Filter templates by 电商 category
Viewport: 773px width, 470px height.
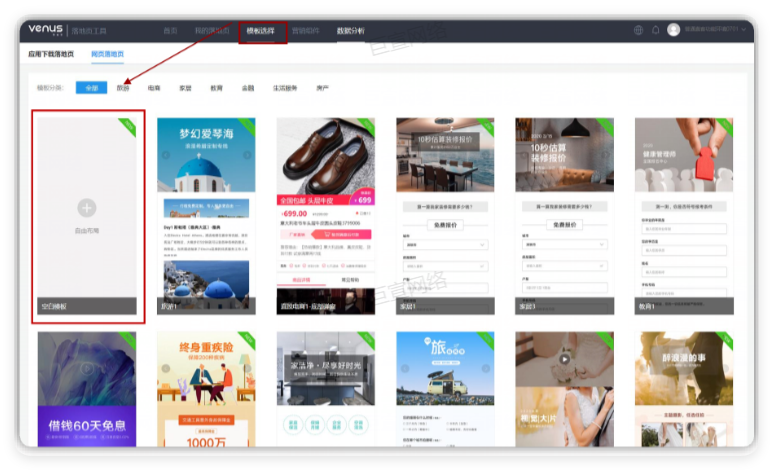coord(154,88)
